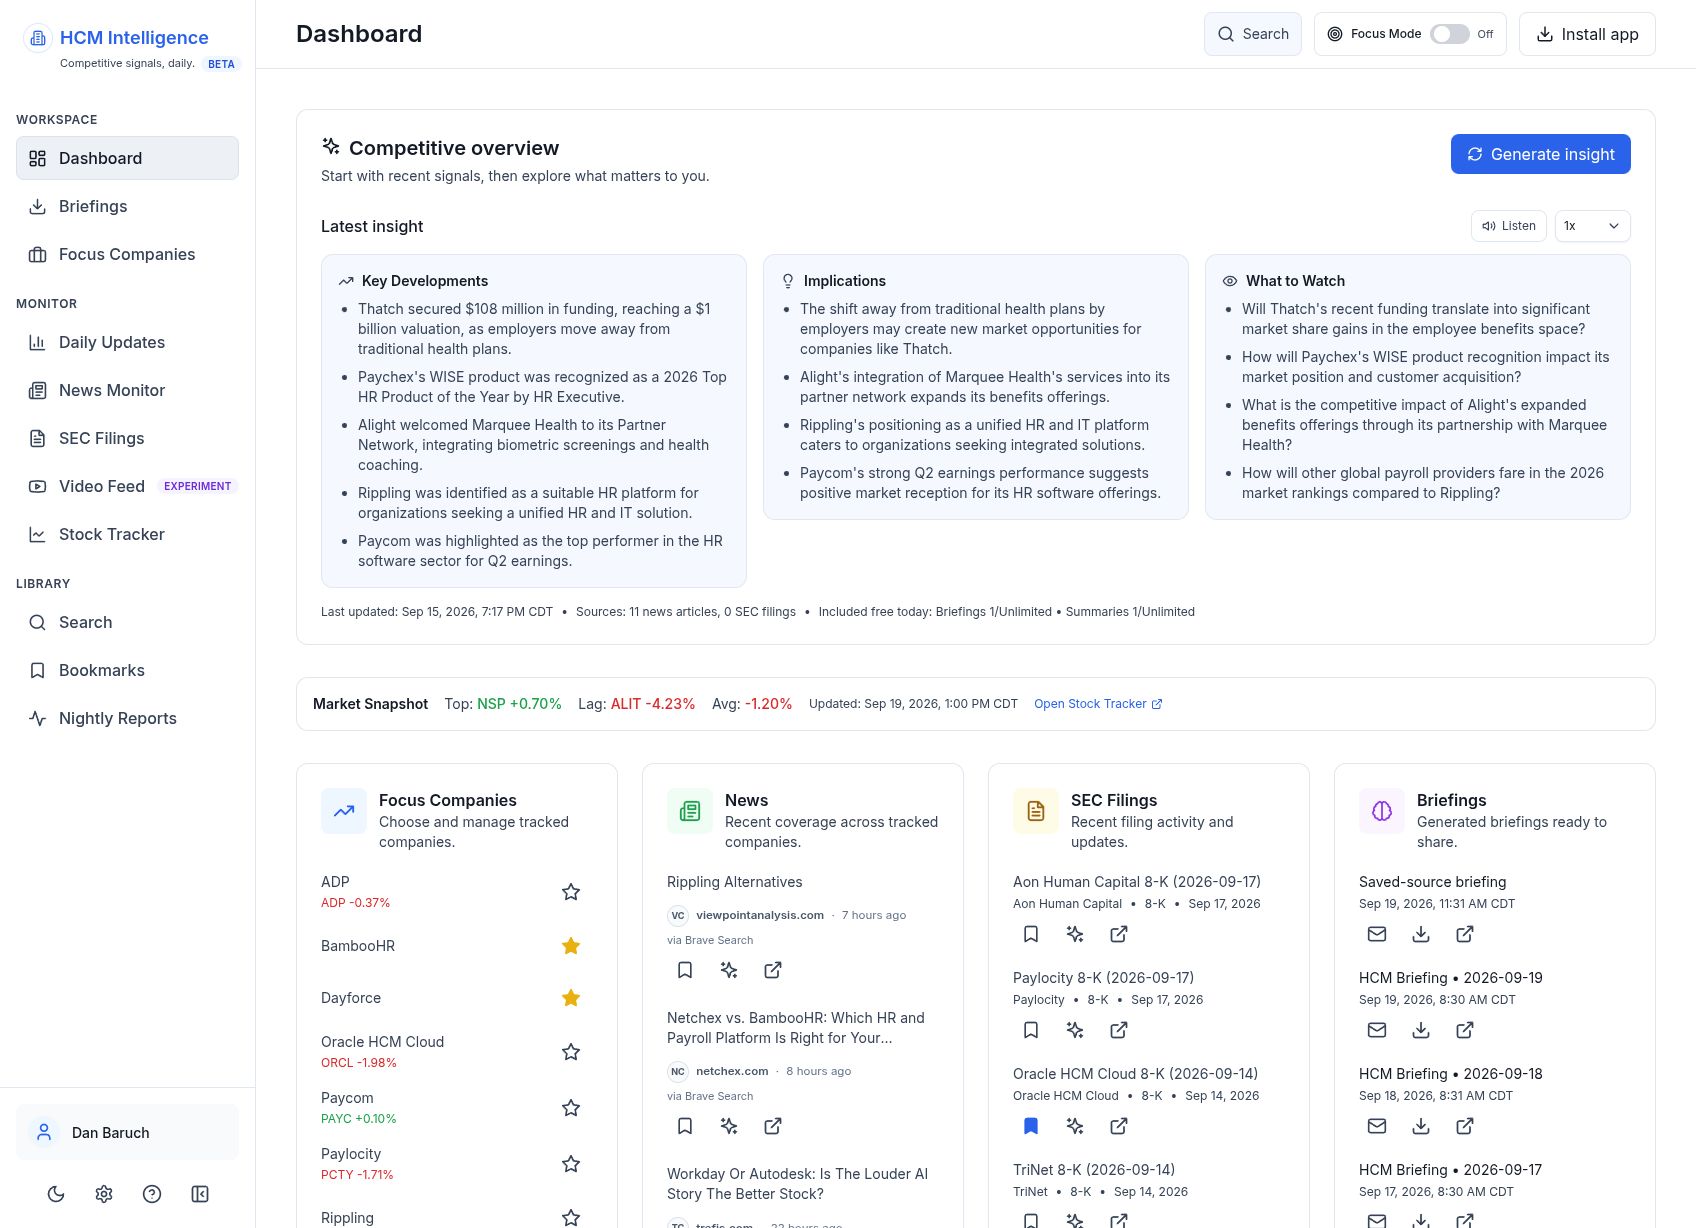Bookmark the Netchex vs. BambooHR article

pos(685,1126)
